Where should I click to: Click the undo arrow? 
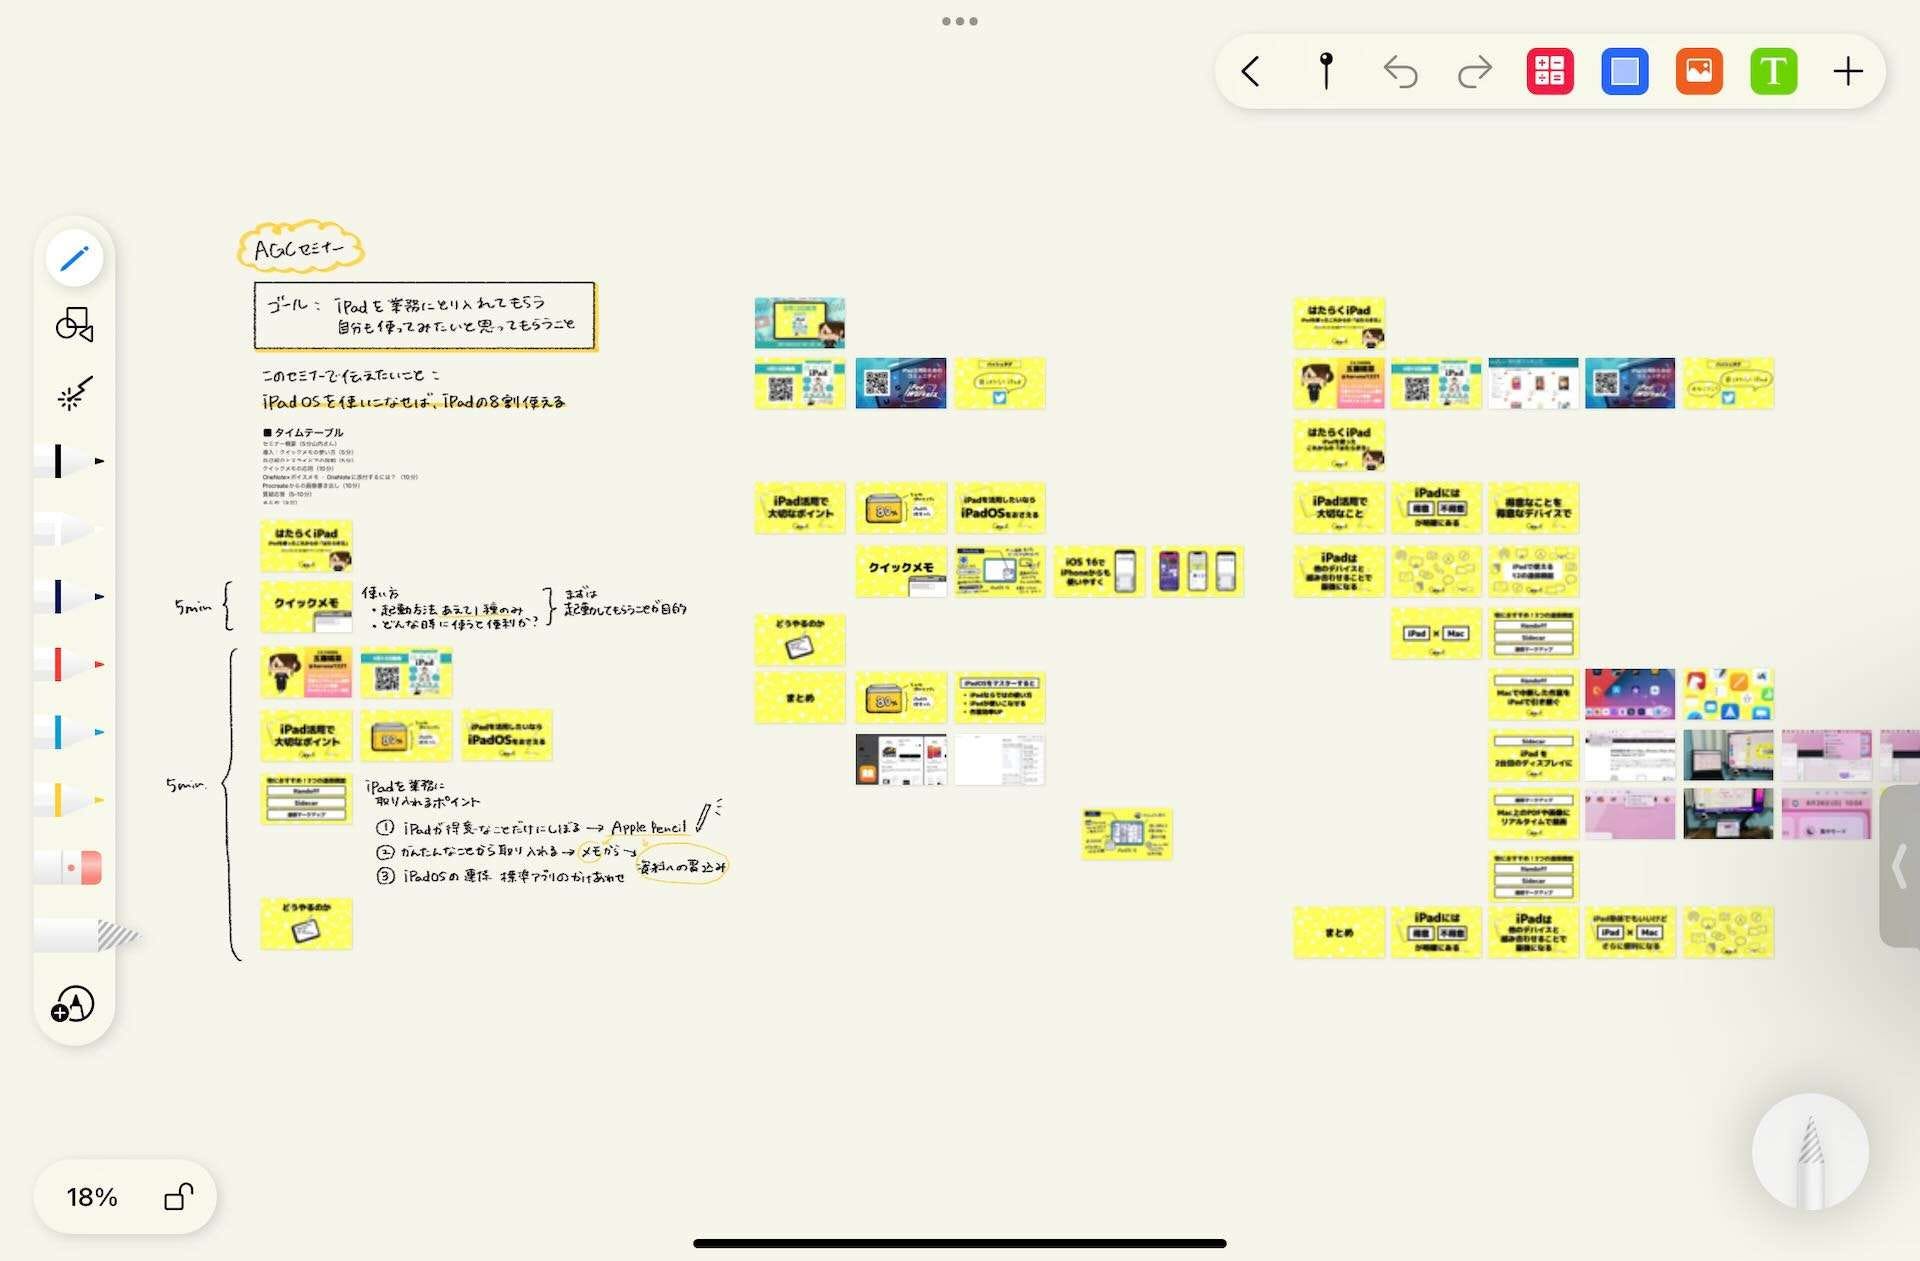(1400, 72)
